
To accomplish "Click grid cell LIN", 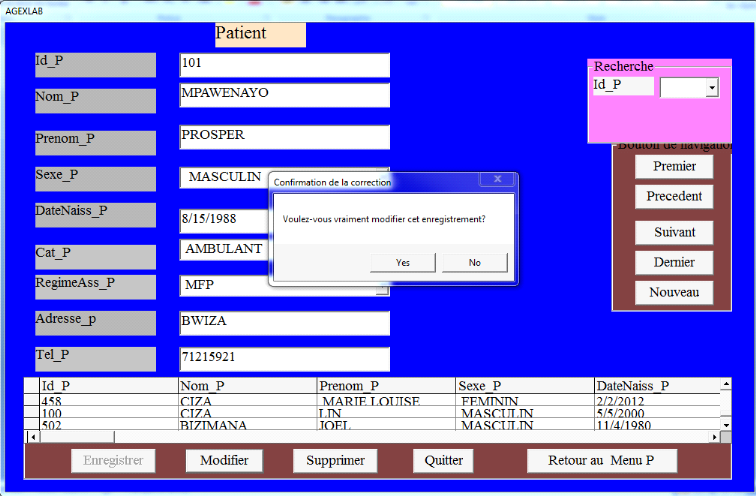I will [x=387, y=413].
